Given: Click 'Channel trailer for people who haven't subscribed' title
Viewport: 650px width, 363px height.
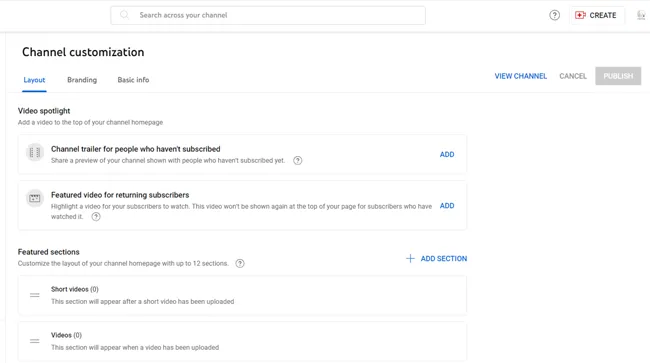Looking at the screenshot, I should [x=136, y=149].
